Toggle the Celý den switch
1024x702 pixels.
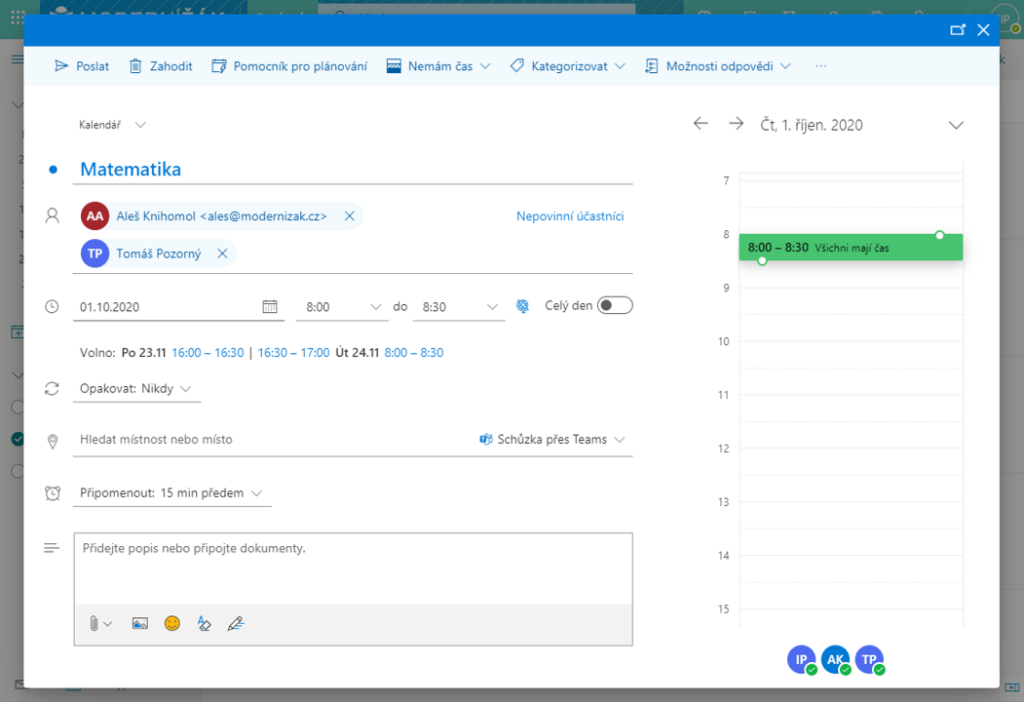(x=614, y=306)
